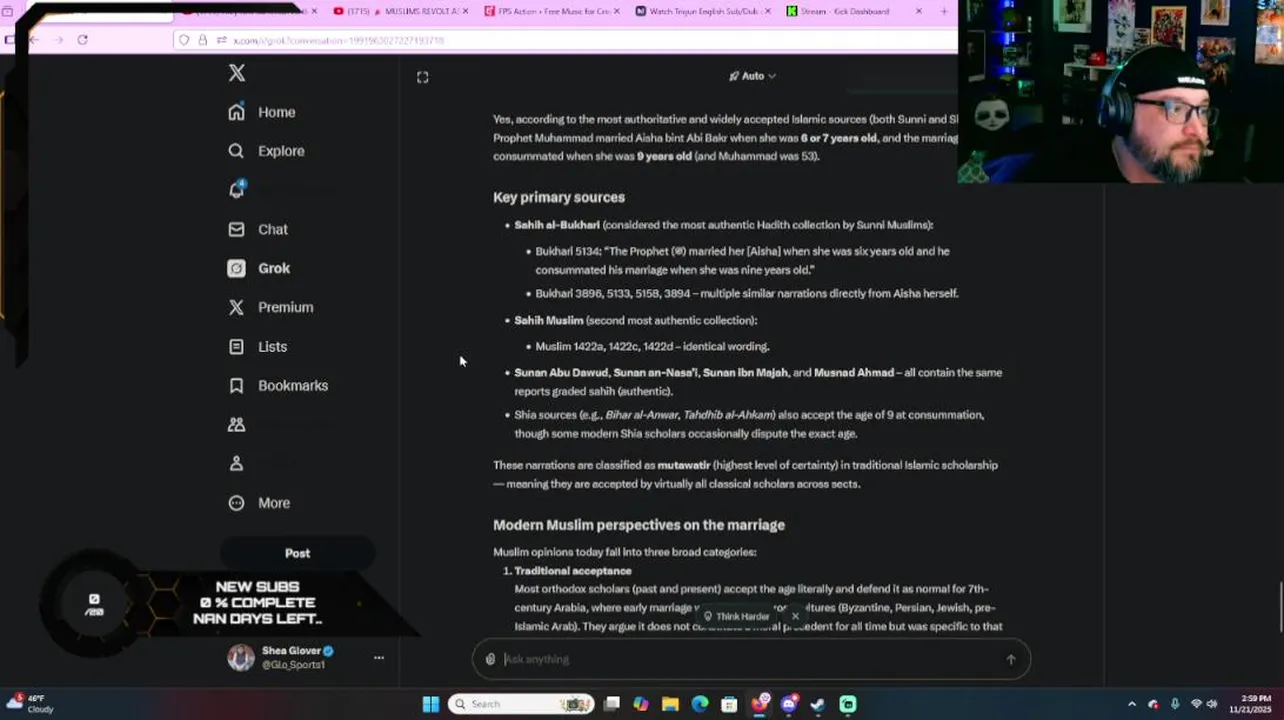Click the Key primary sources heading
Viewport: 1284px width, 720px height.
click(x=559, y=197)
